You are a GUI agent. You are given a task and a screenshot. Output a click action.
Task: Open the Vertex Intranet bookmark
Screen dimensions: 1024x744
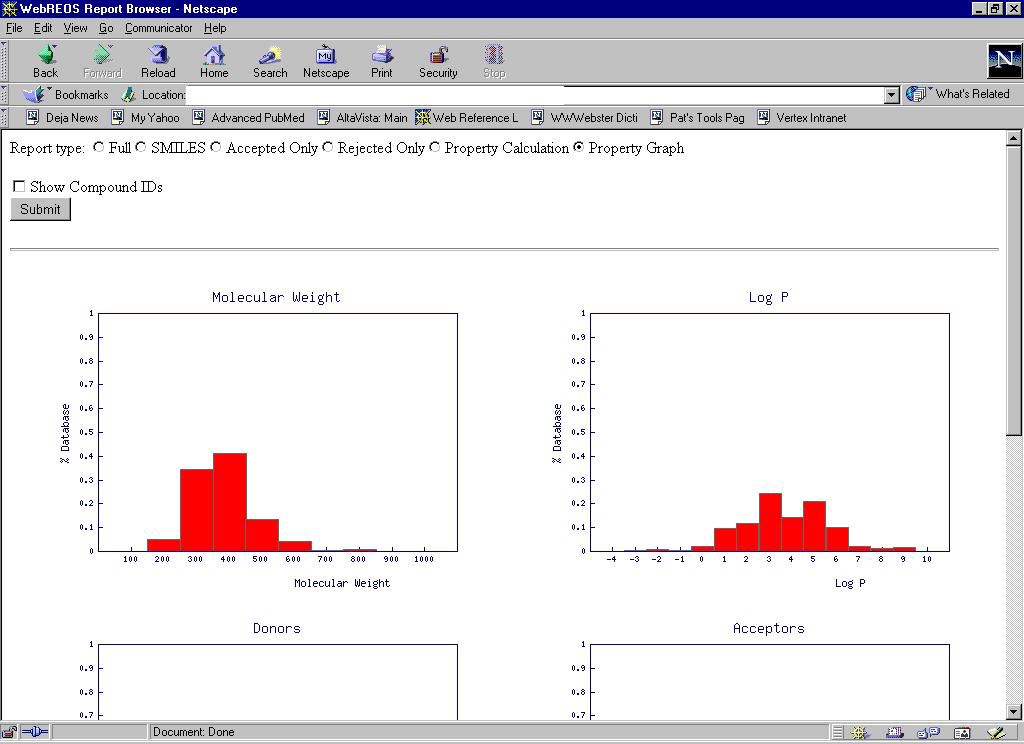click(802, 118)
